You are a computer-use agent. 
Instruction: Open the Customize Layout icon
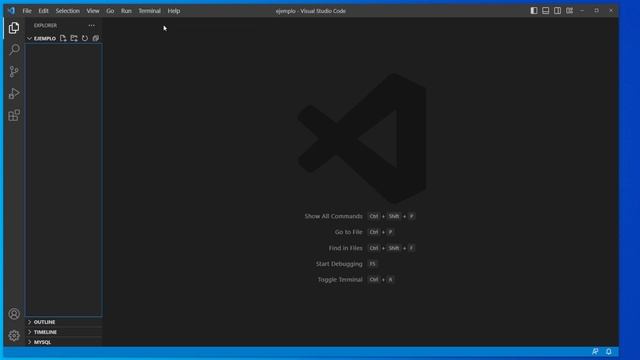[x=569, y=11]
